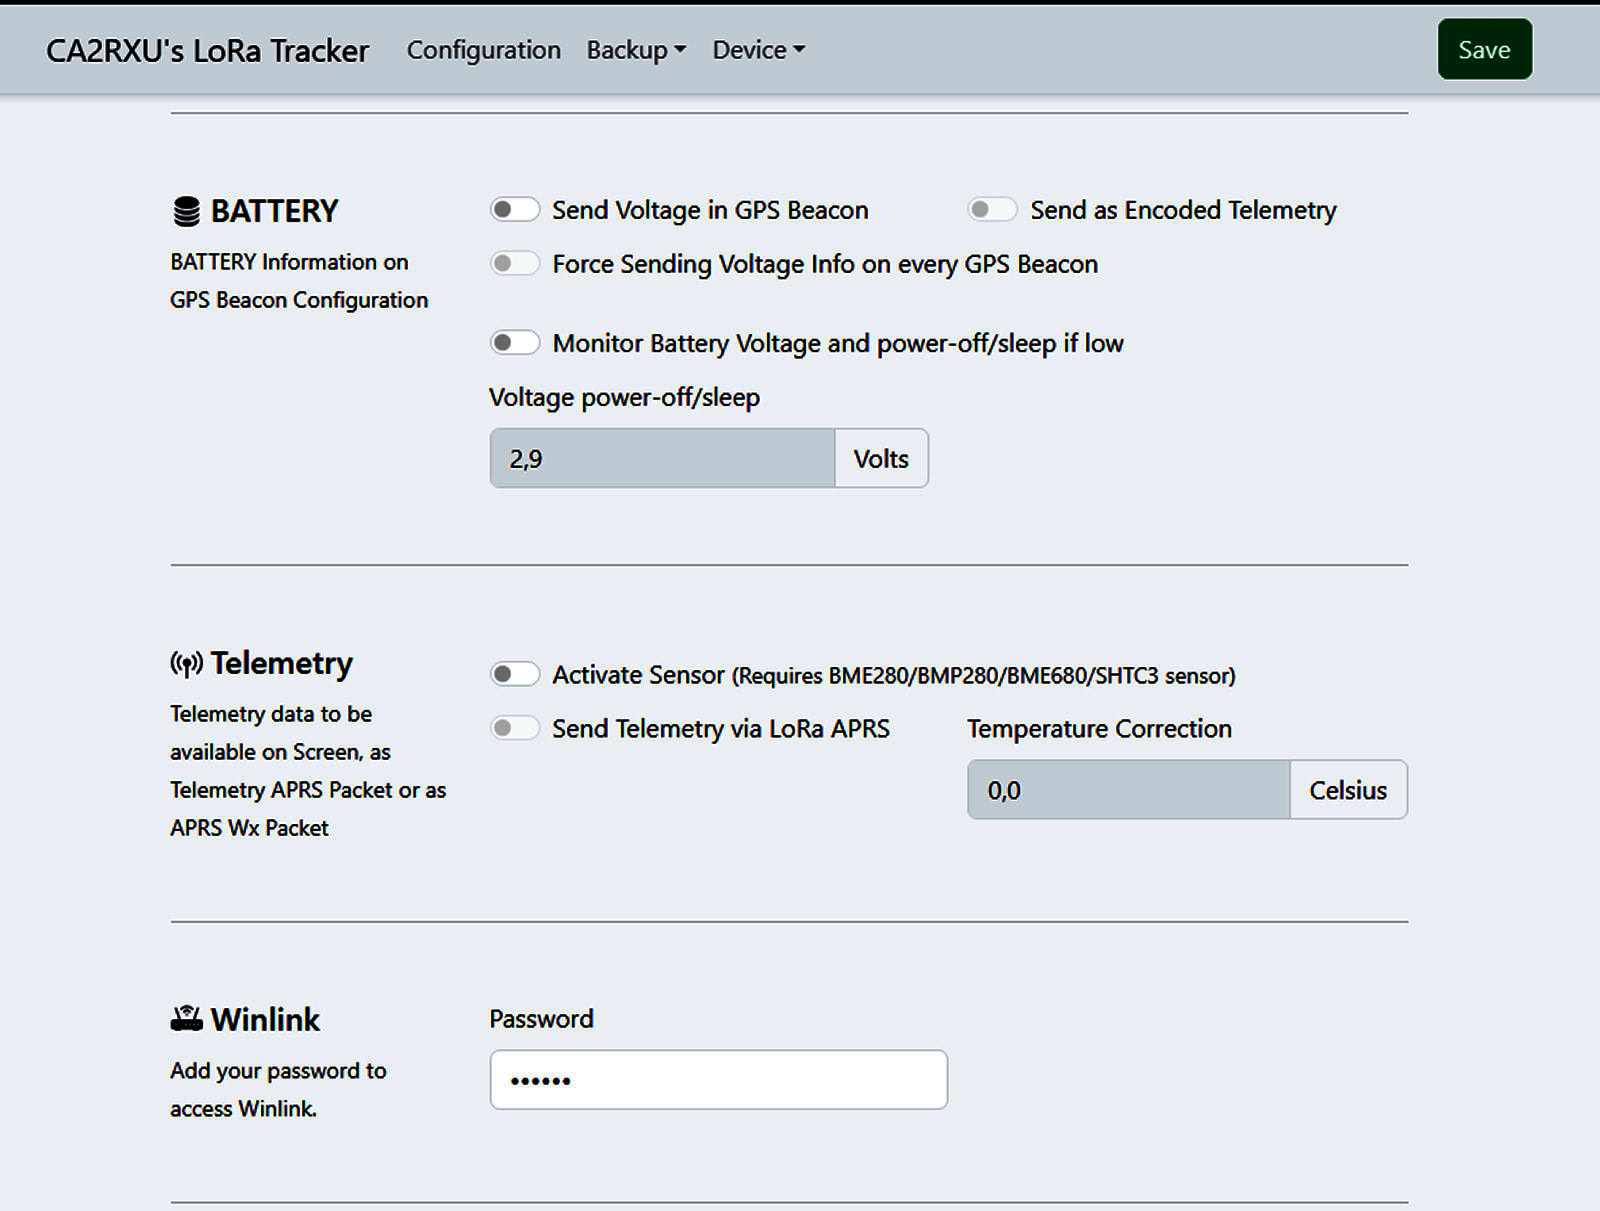This screenshot has height=1211, width=1600.
Task: Open the Configuration nav link
Action: [x=483, y=50]
